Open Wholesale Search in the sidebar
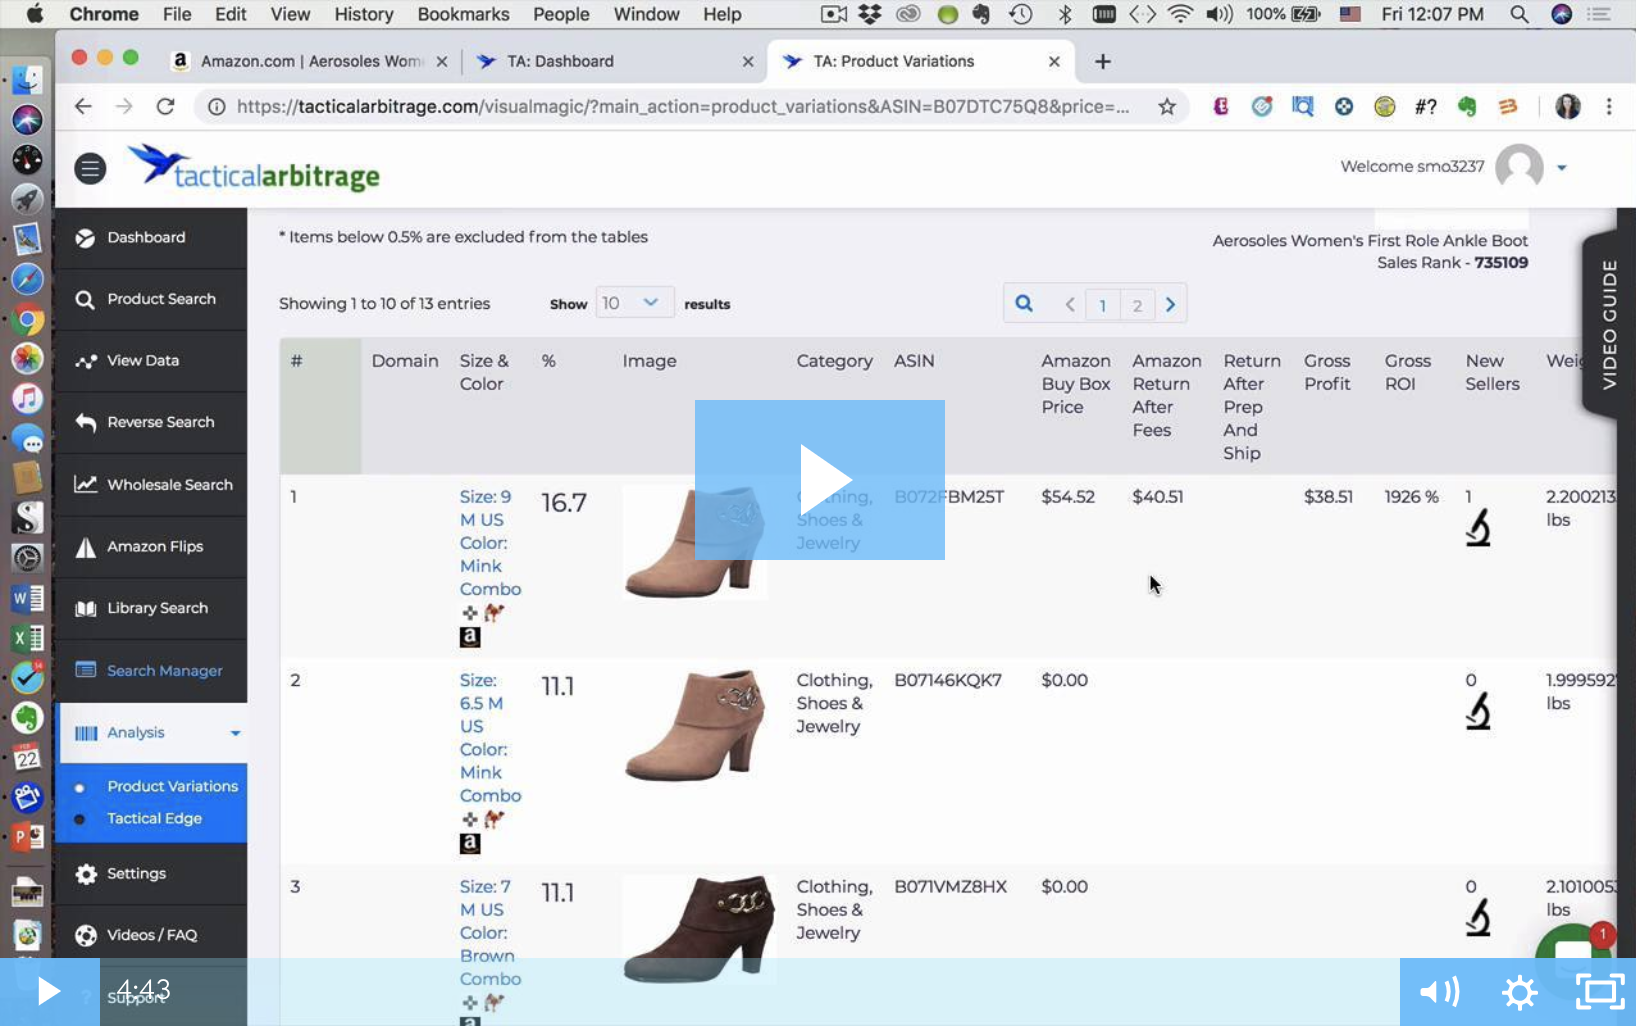The image size is (1636, 1026). (x=151, y=484)
